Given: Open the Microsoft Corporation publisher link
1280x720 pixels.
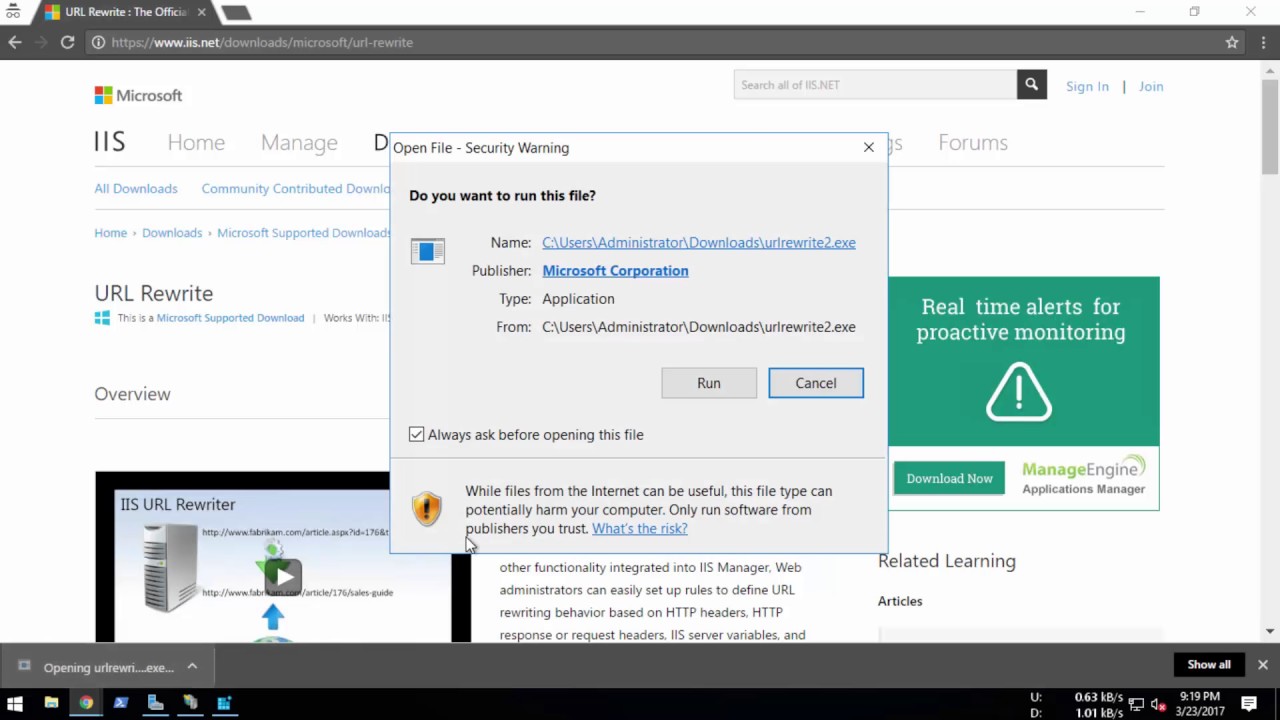Looking at the screenshot, I should click(615, 270).
